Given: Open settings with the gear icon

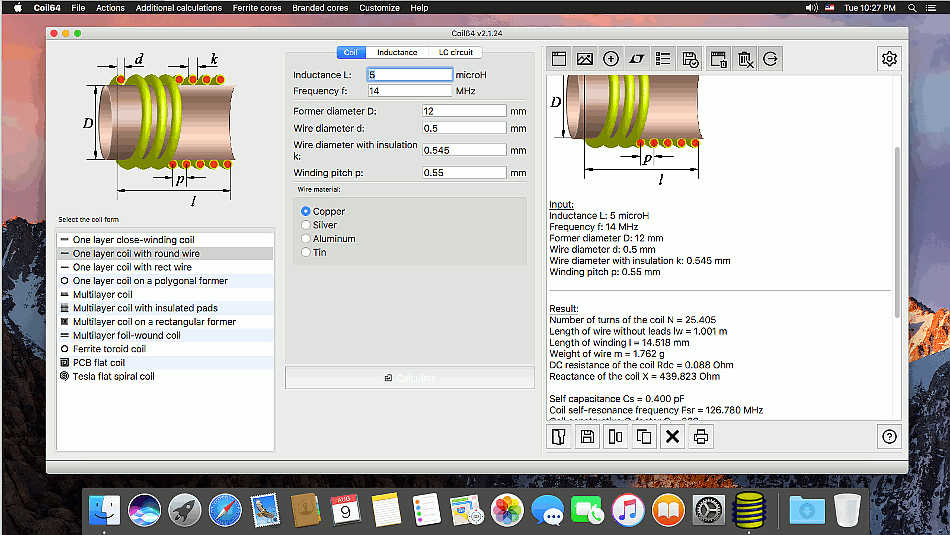Looking at the screenshot, I should coord(889,59).
